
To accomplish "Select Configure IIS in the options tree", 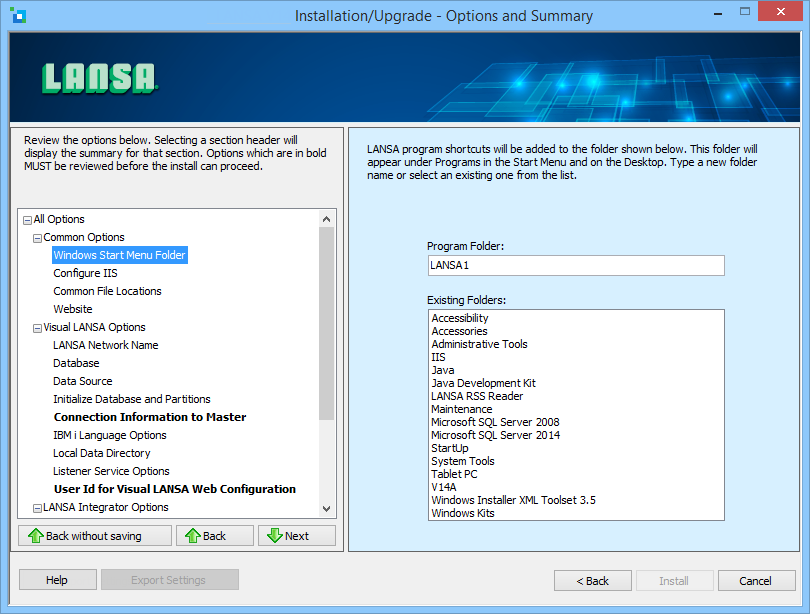I will tap(85, 273).
